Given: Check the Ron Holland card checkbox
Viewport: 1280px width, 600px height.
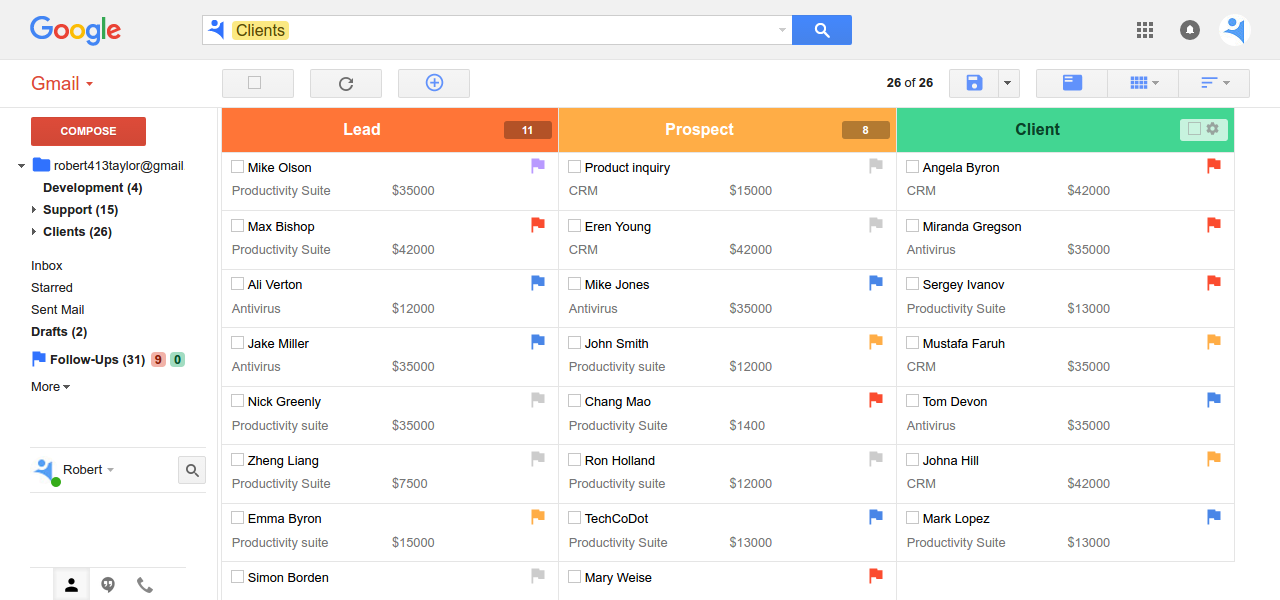Looking at the screenshot, I should [x=575, y=460].
